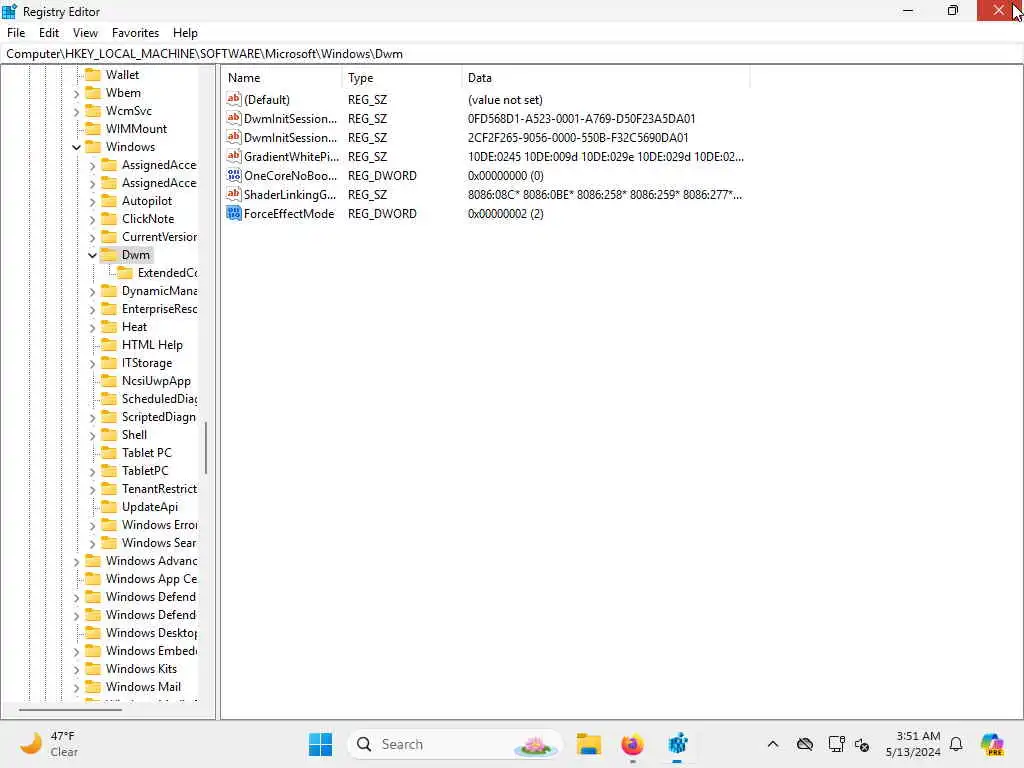
Task: Select the HTML Help folder icon
Action: coord(109,345)
